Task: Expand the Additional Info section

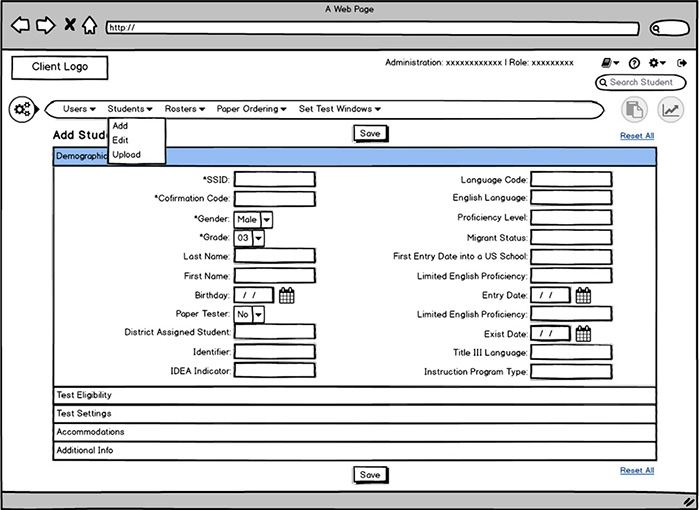Action: 355,451
